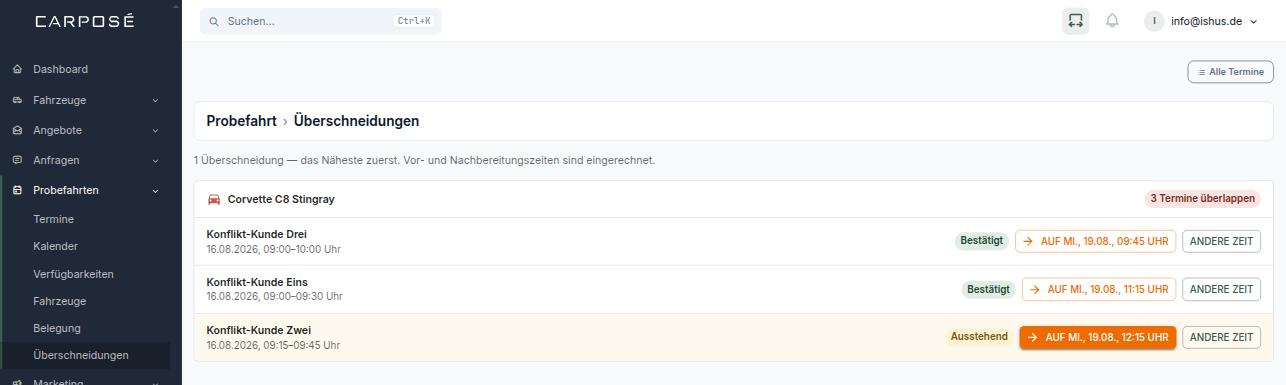
Task: Click the 3 Termine überlappen badge
Action: pos(1202,199)
